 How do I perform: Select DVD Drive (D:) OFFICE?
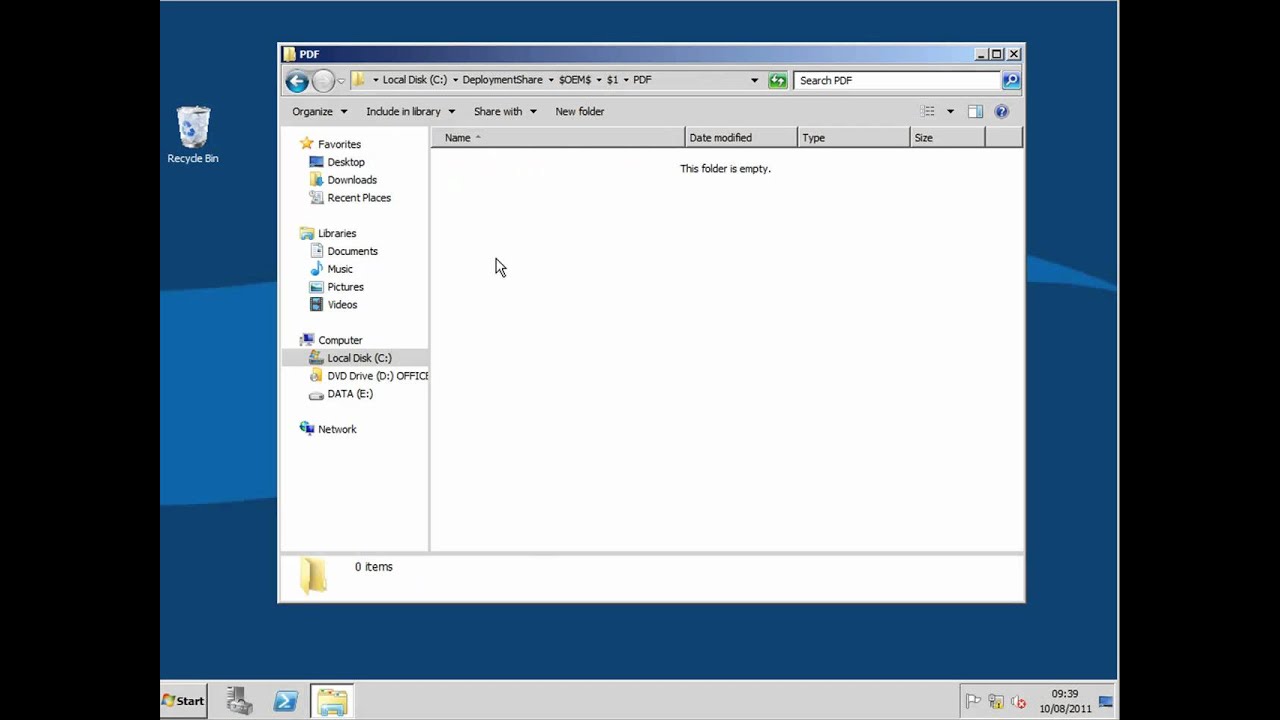tap(377, 376)
